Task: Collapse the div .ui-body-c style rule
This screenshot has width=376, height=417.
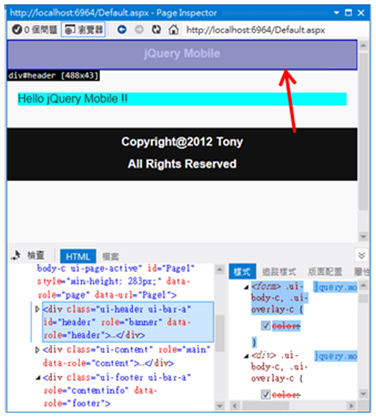Action: [246, 356]
